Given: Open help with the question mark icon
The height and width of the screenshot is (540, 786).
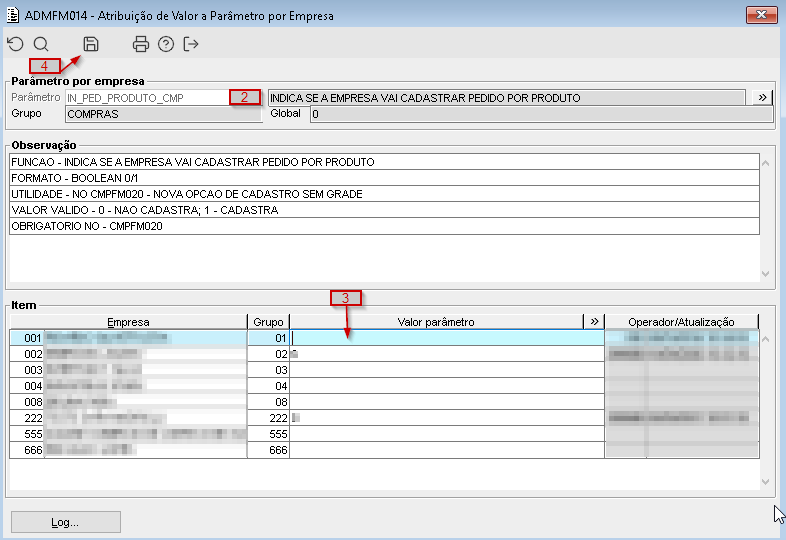Looking at the screenshot, I should coord(166,44).
